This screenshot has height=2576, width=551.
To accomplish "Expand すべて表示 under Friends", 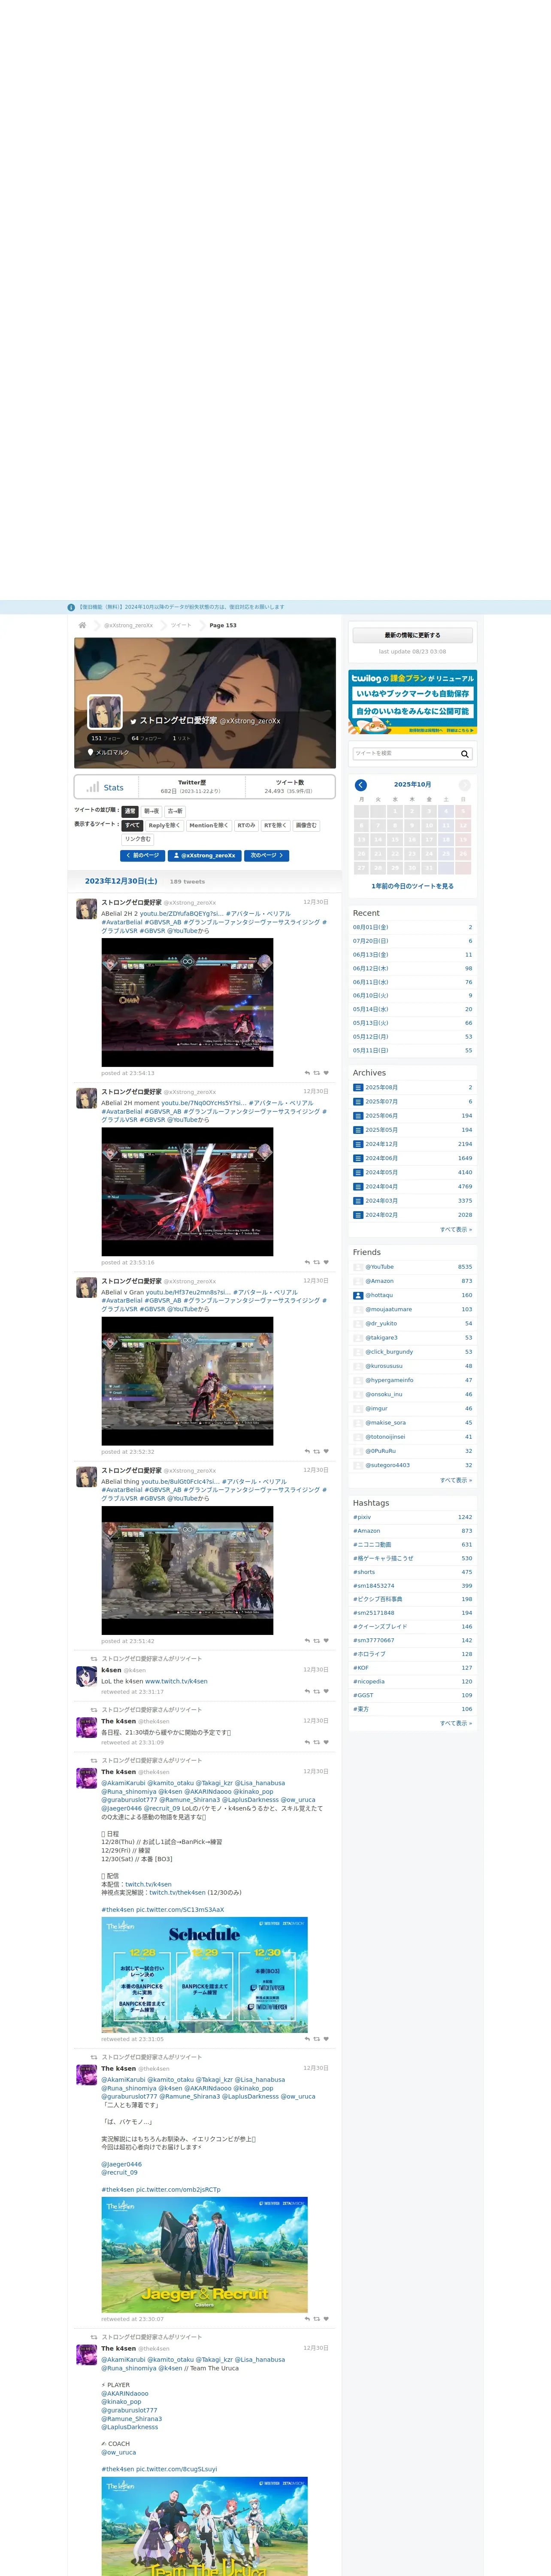I will (456, 1480).
